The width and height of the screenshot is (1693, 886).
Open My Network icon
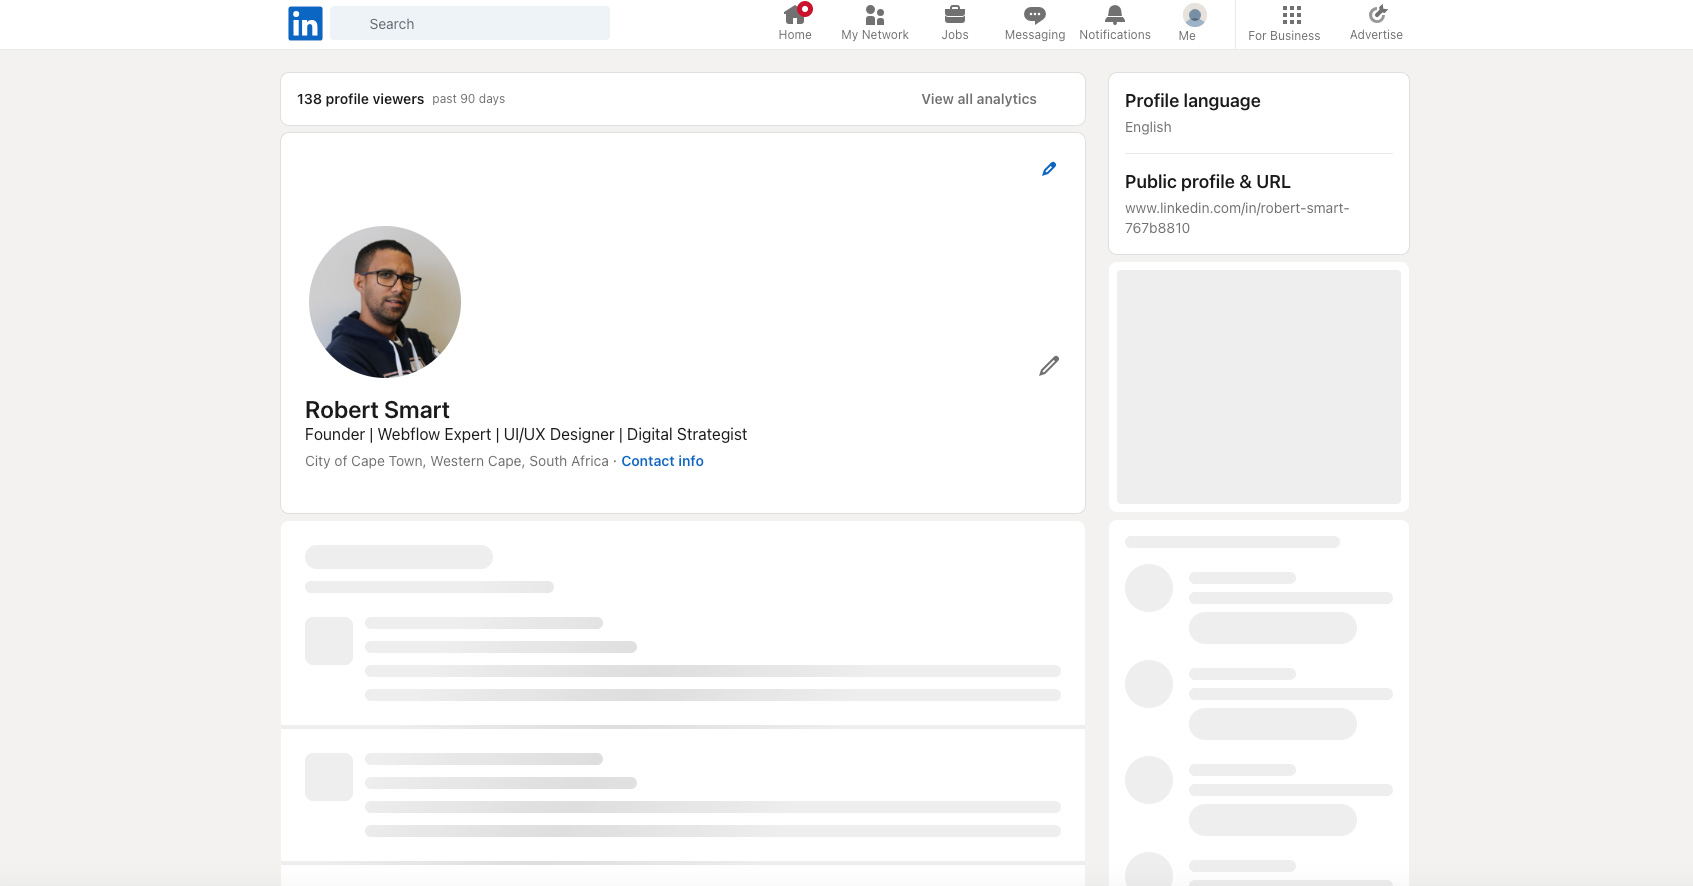tap(875, 15)
